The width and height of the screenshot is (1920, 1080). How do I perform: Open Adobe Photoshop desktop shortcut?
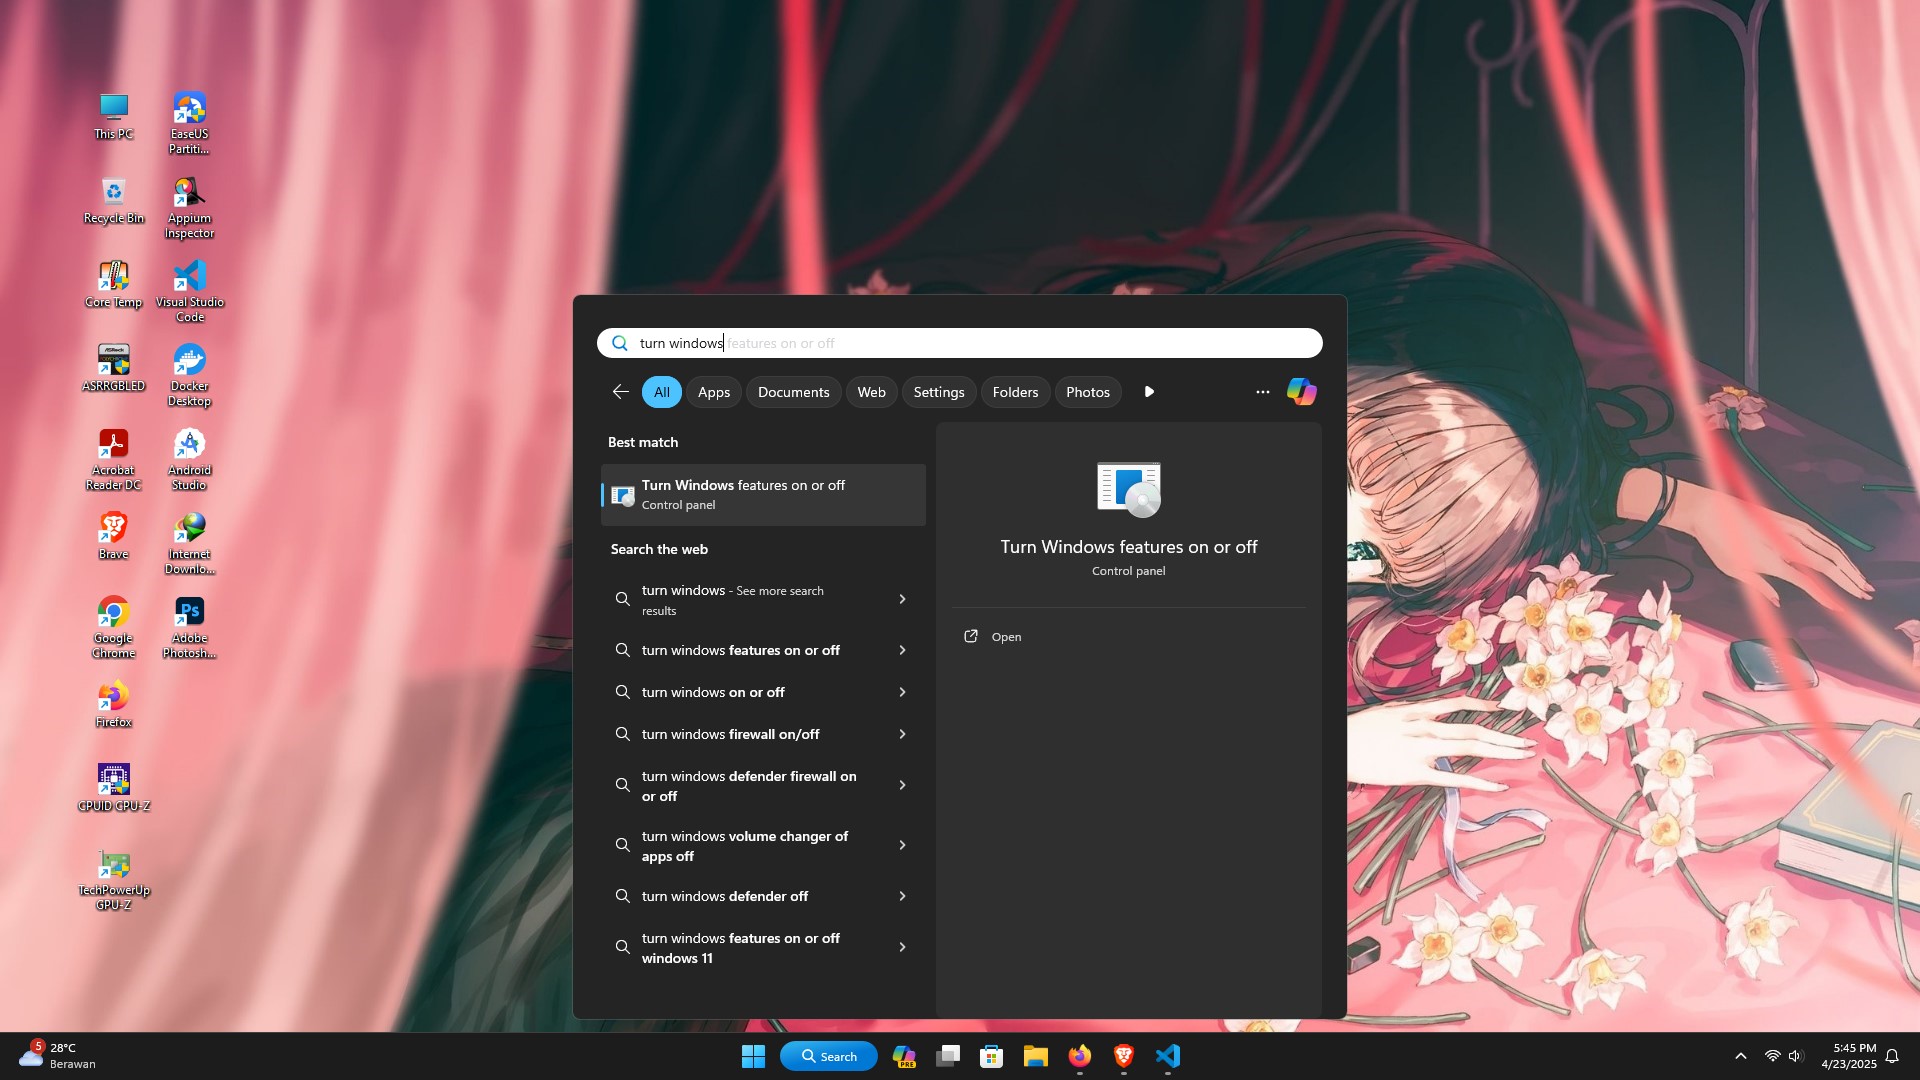tap(189, 627)
